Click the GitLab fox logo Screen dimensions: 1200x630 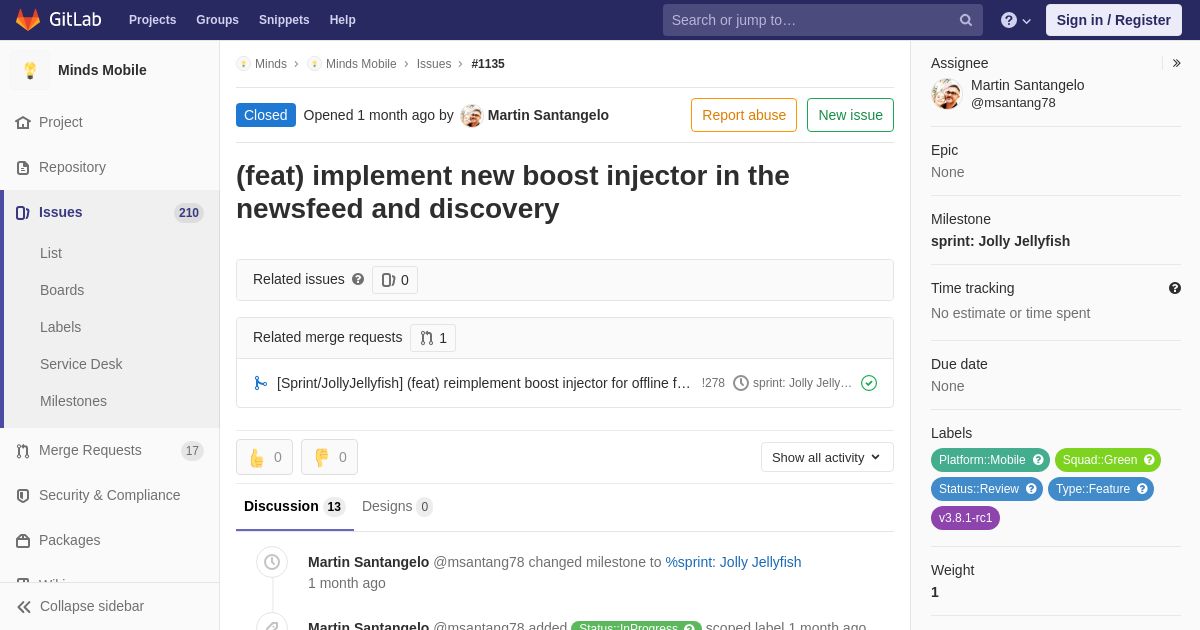[x=28, y=20]
